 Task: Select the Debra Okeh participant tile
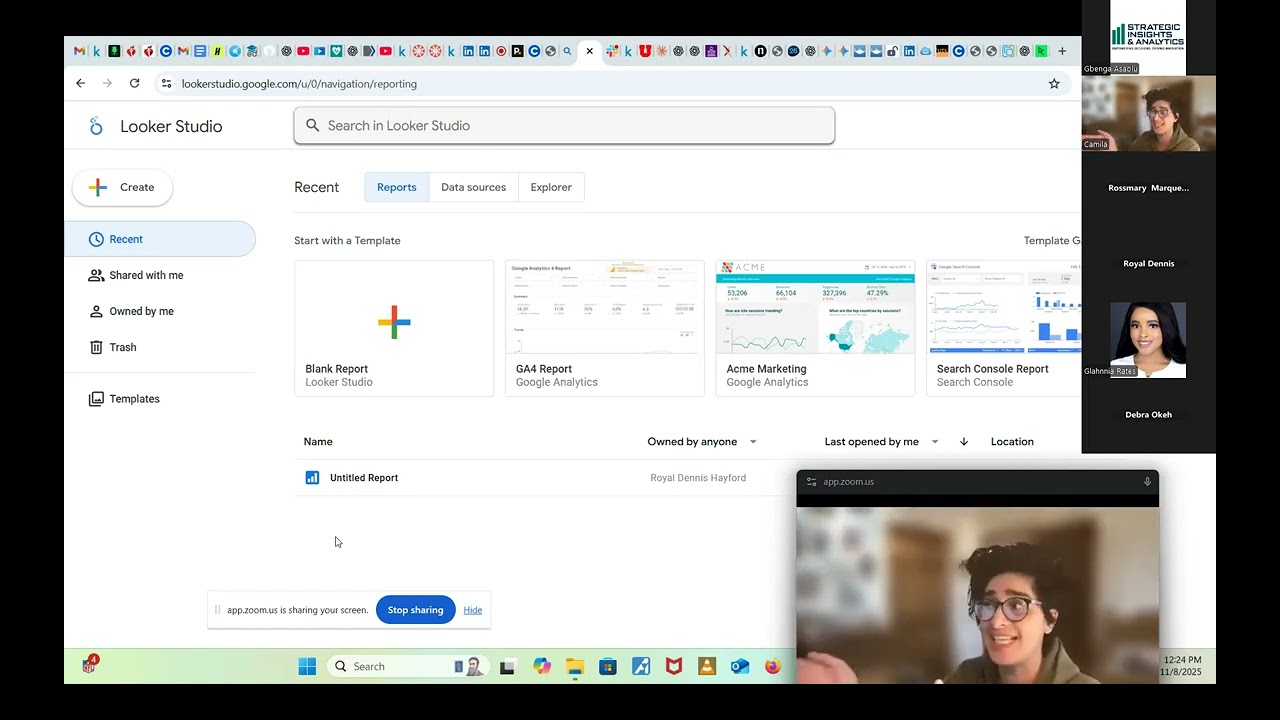pyautogui.click(x=1148, y=415)
